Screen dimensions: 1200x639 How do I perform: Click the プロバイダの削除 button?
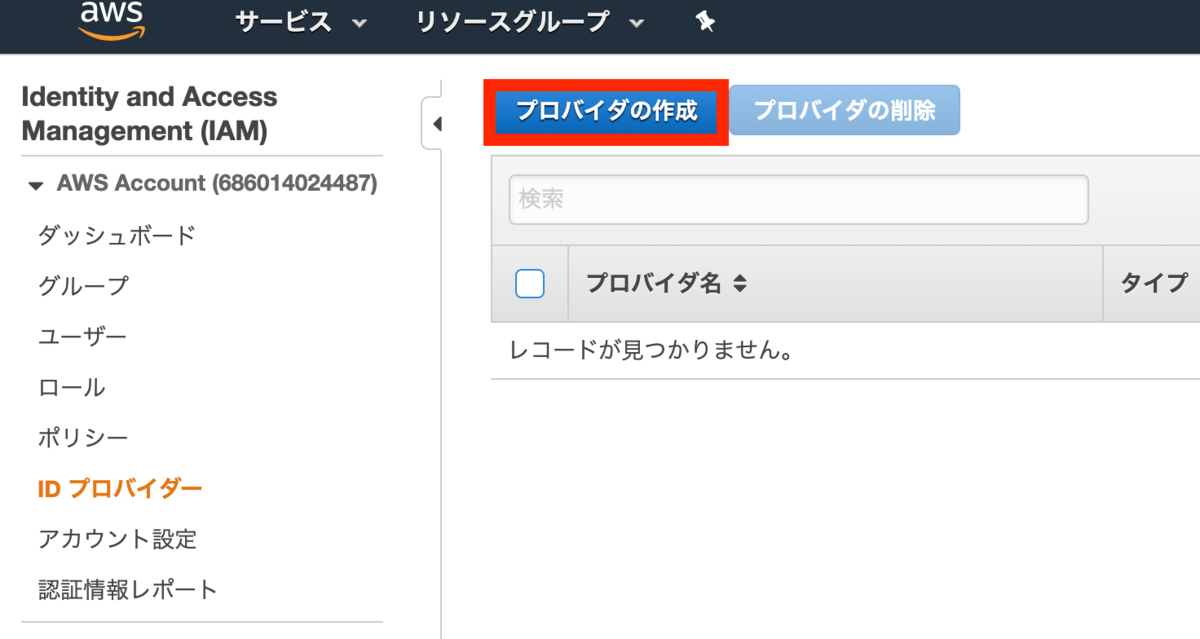[x=845, y=110]
